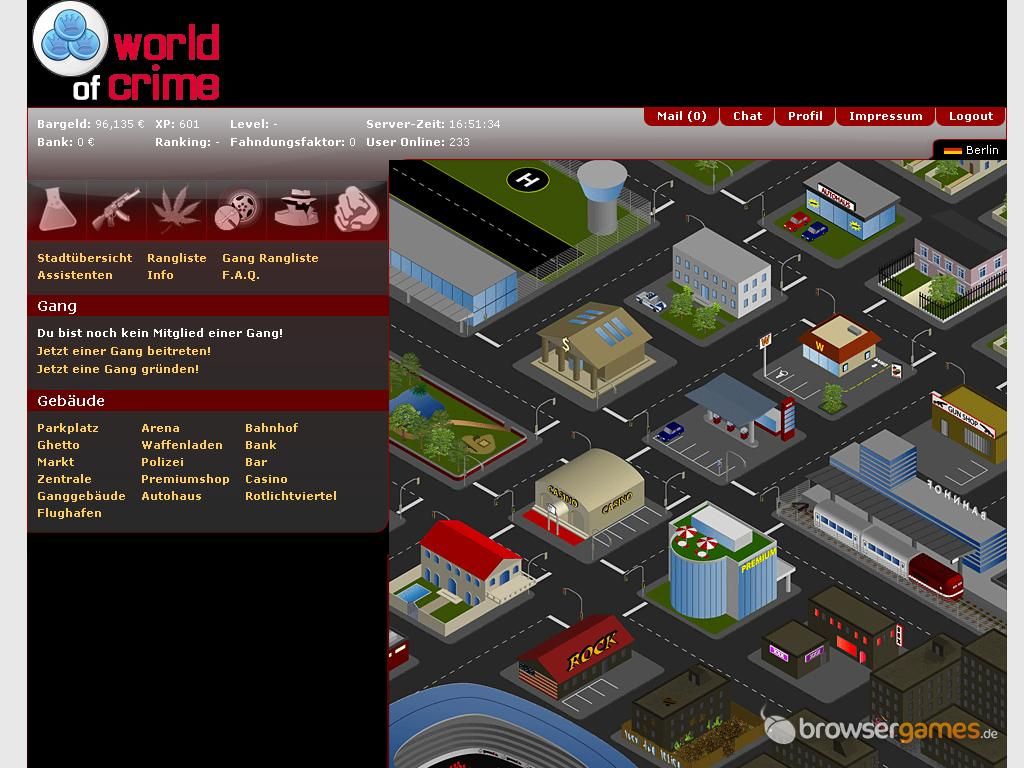Go to Parkplatz building
This screenshot has height=768, width=1024.
68,428
